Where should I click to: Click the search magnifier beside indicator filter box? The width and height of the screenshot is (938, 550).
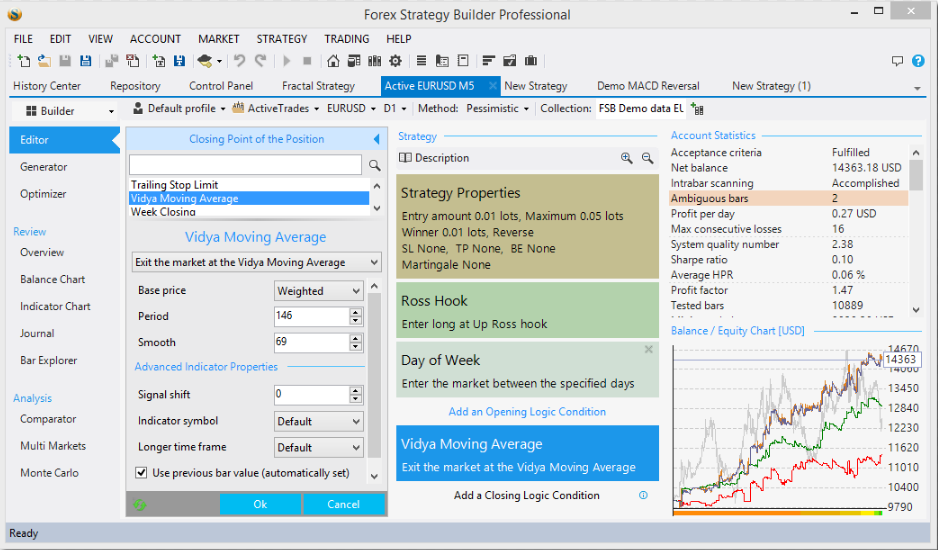click(x=375, y=165)
